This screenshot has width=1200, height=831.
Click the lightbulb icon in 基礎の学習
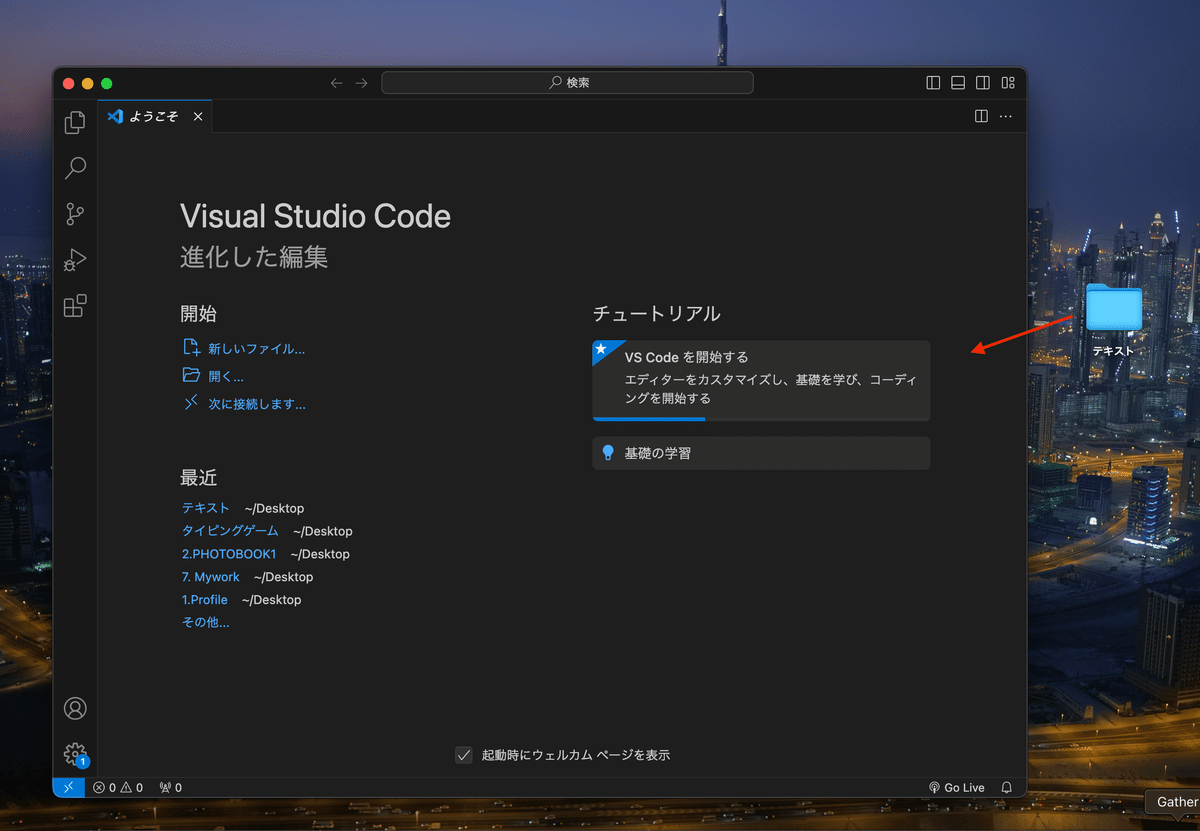click(607, 453)
